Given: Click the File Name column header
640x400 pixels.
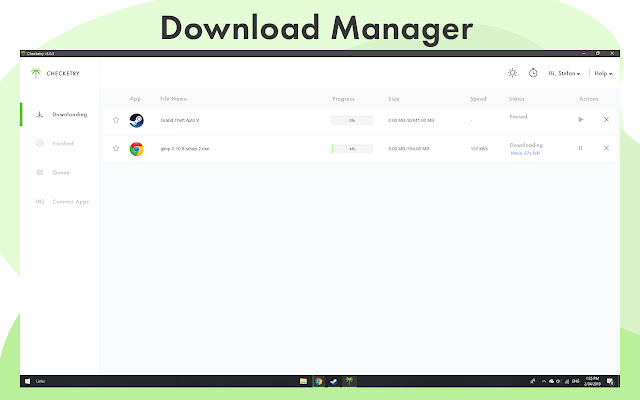Looking at the screenshot, I should tap(173, 99).
